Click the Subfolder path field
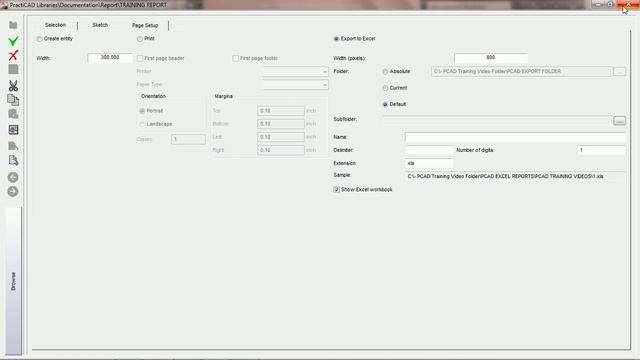The height and width of the screenshot is (360, 640). 497,120
